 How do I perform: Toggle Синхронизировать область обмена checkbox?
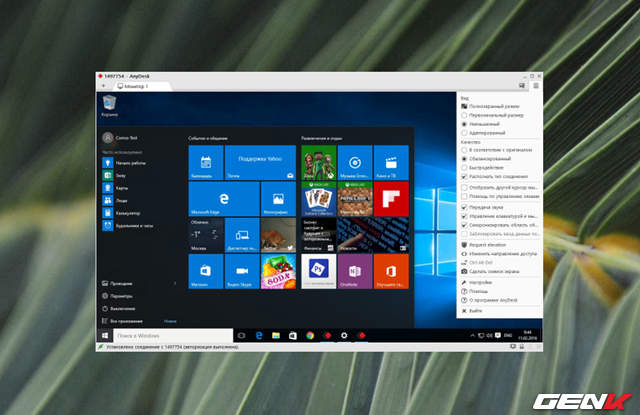tap(500, 225)
